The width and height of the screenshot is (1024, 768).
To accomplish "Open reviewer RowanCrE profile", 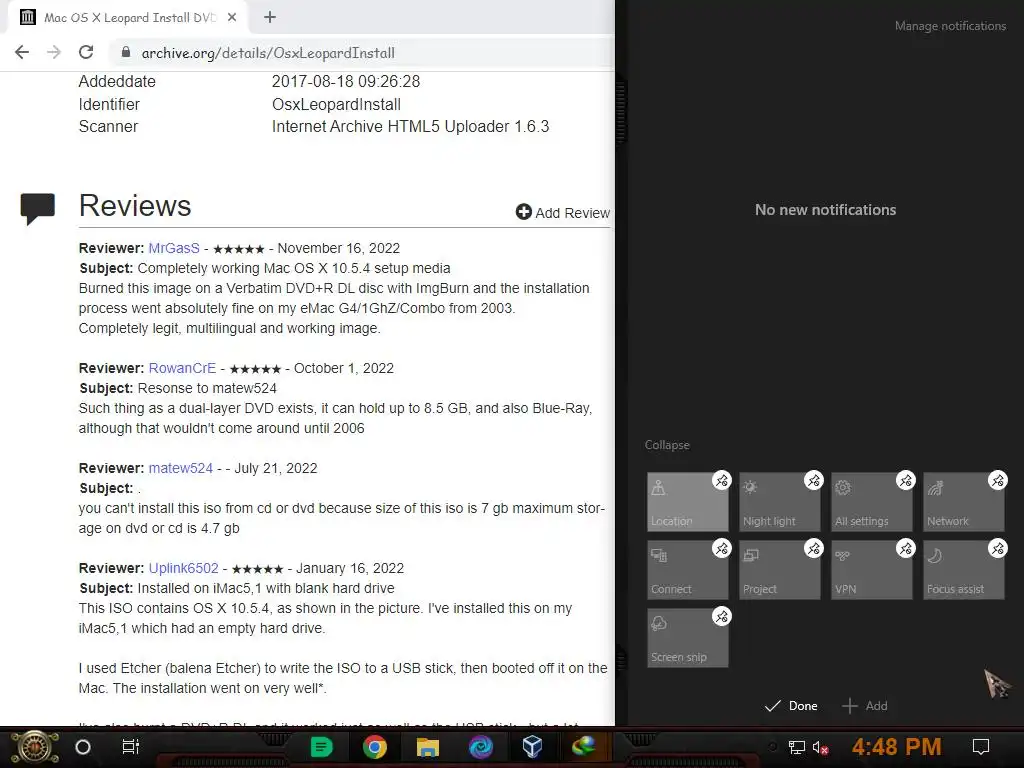I will (182, 368).
